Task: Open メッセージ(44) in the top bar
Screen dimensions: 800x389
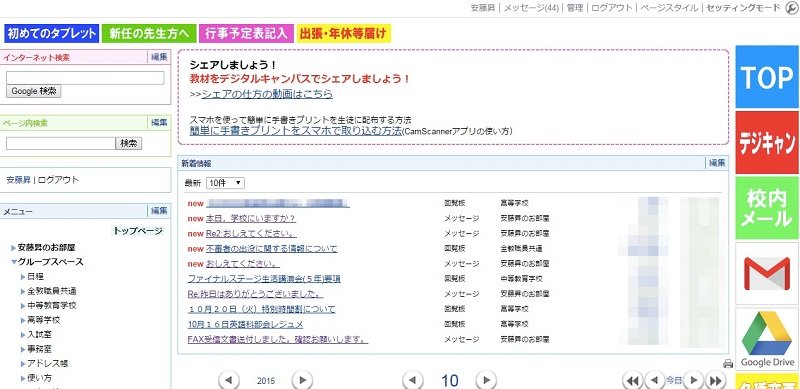Action: [x=532, y=8]
